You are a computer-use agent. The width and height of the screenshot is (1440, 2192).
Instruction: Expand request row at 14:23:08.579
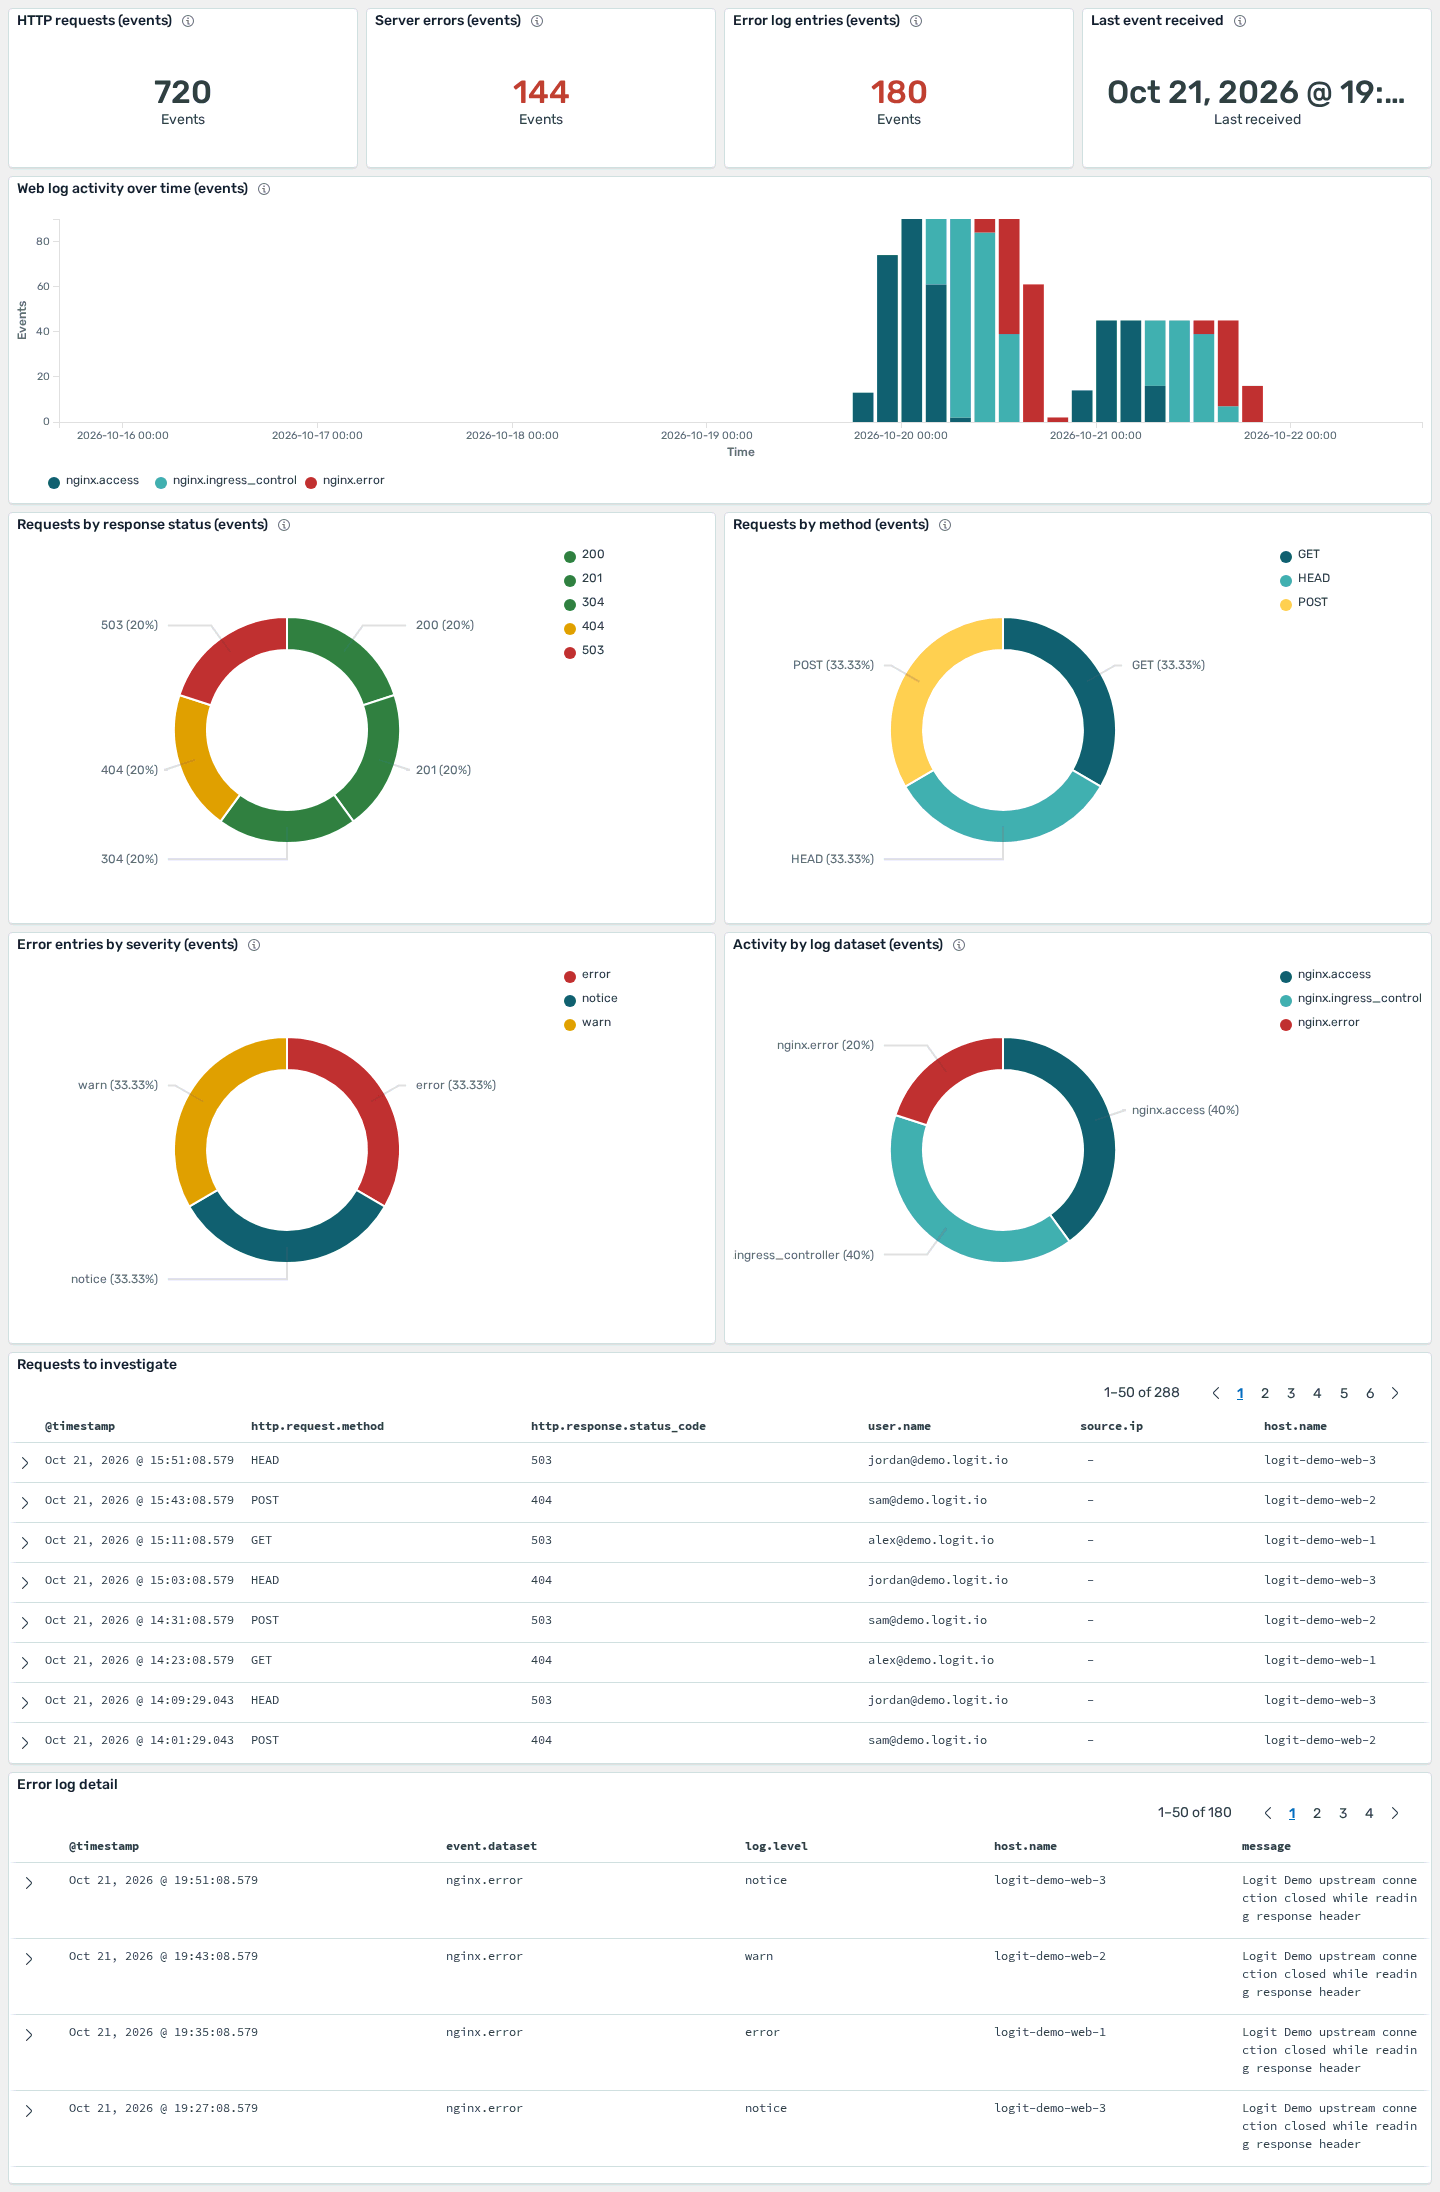pyautogui.click(x=25, y=1662)
